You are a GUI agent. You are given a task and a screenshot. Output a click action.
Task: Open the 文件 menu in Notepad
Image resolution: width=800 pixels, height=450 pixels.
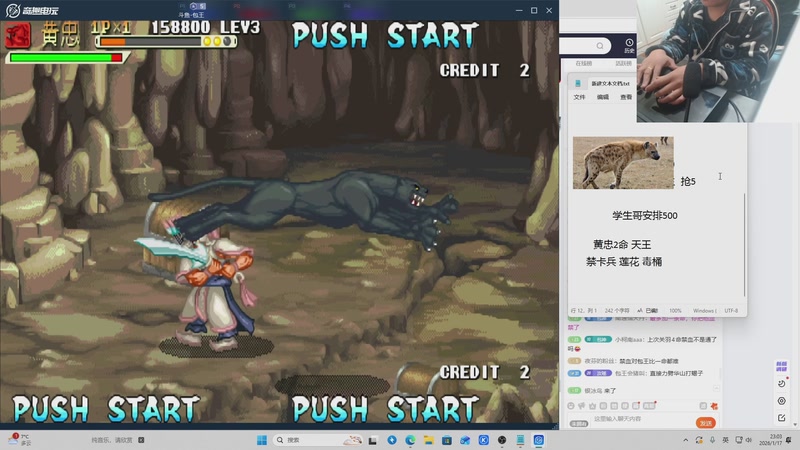click(x=579, y=97)
